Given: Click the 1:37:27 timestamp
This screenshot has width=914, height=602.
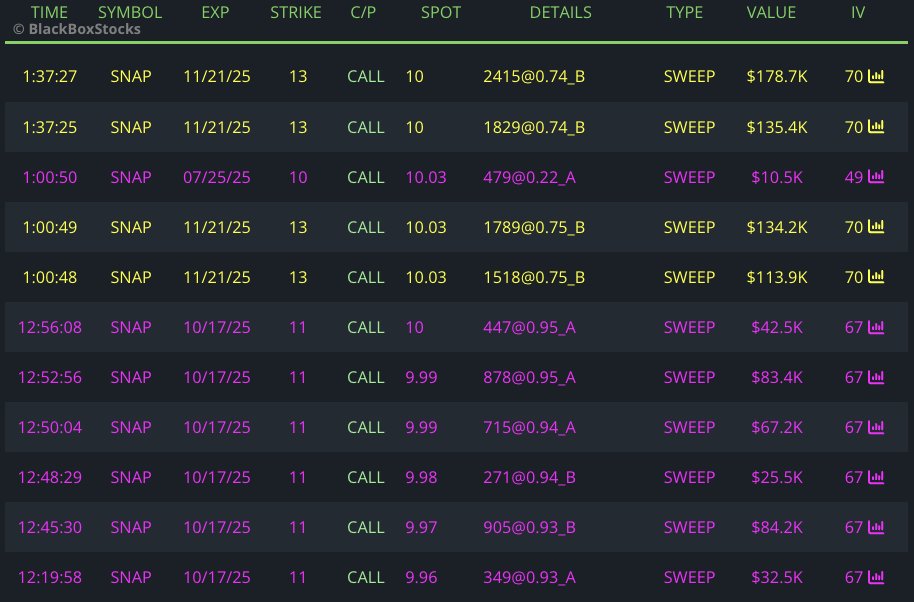Looking at the screenshot, I should tap(50, 76).
